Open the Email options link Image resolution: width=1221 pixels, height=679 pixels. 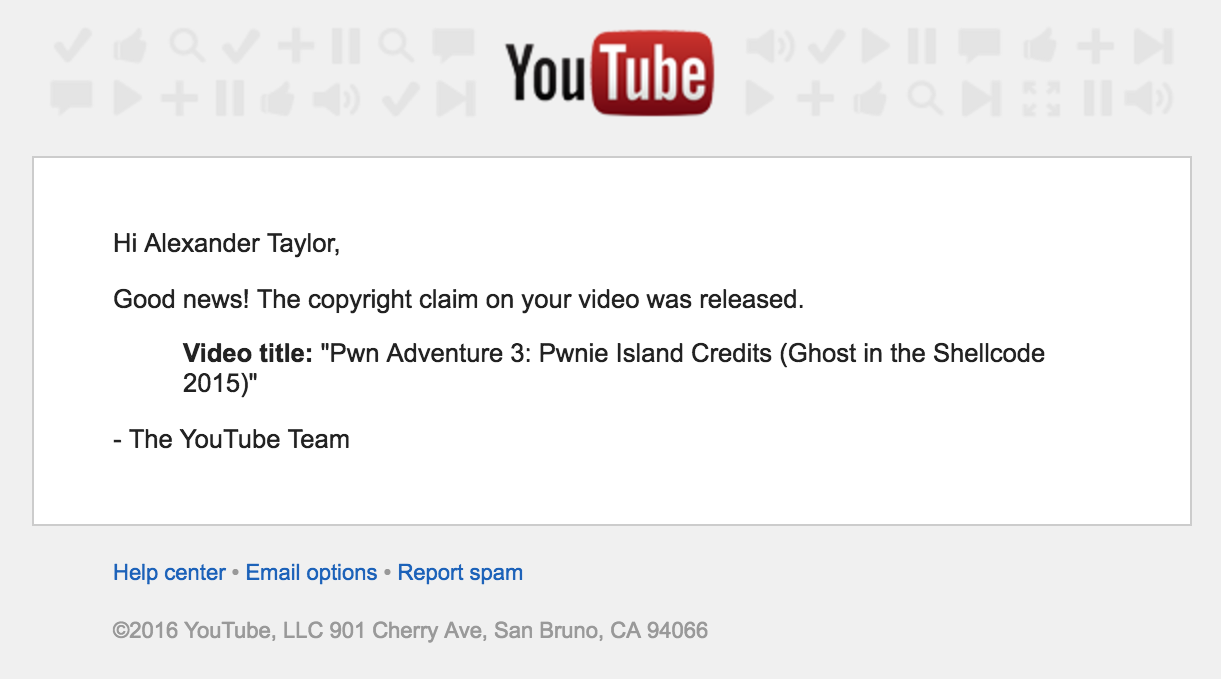pyautogui.click(x=311, y=573)
